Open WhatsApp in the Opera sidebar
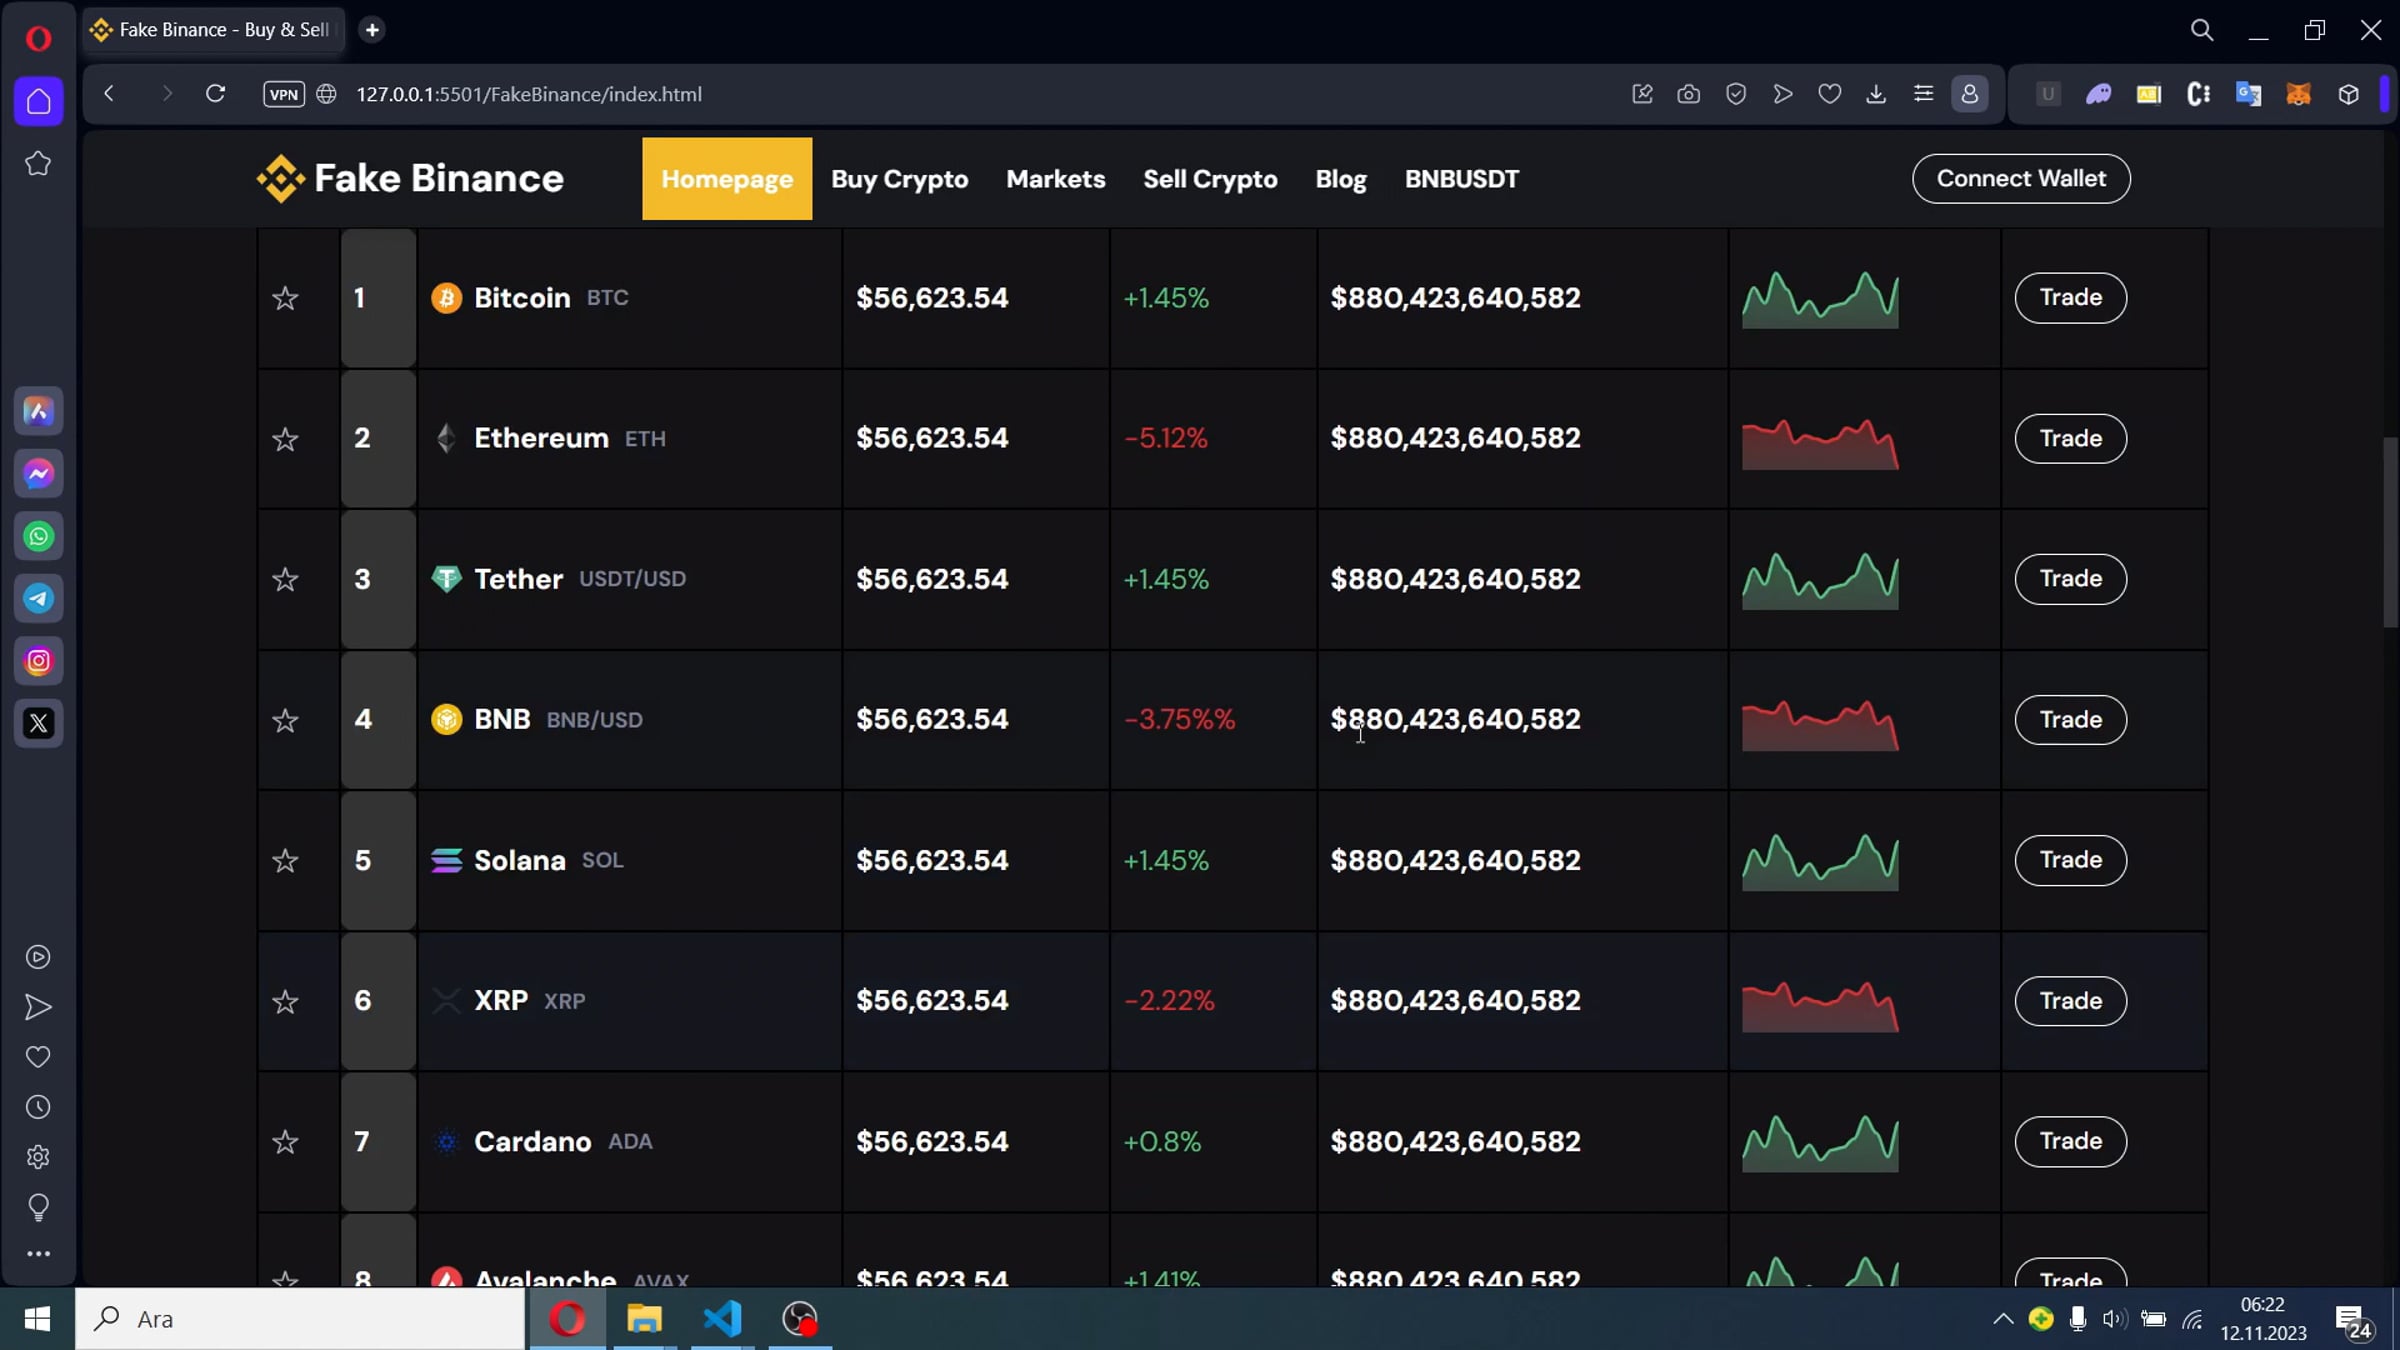The height and width of the screenshot is (1350, 2400). coord(39,536)
